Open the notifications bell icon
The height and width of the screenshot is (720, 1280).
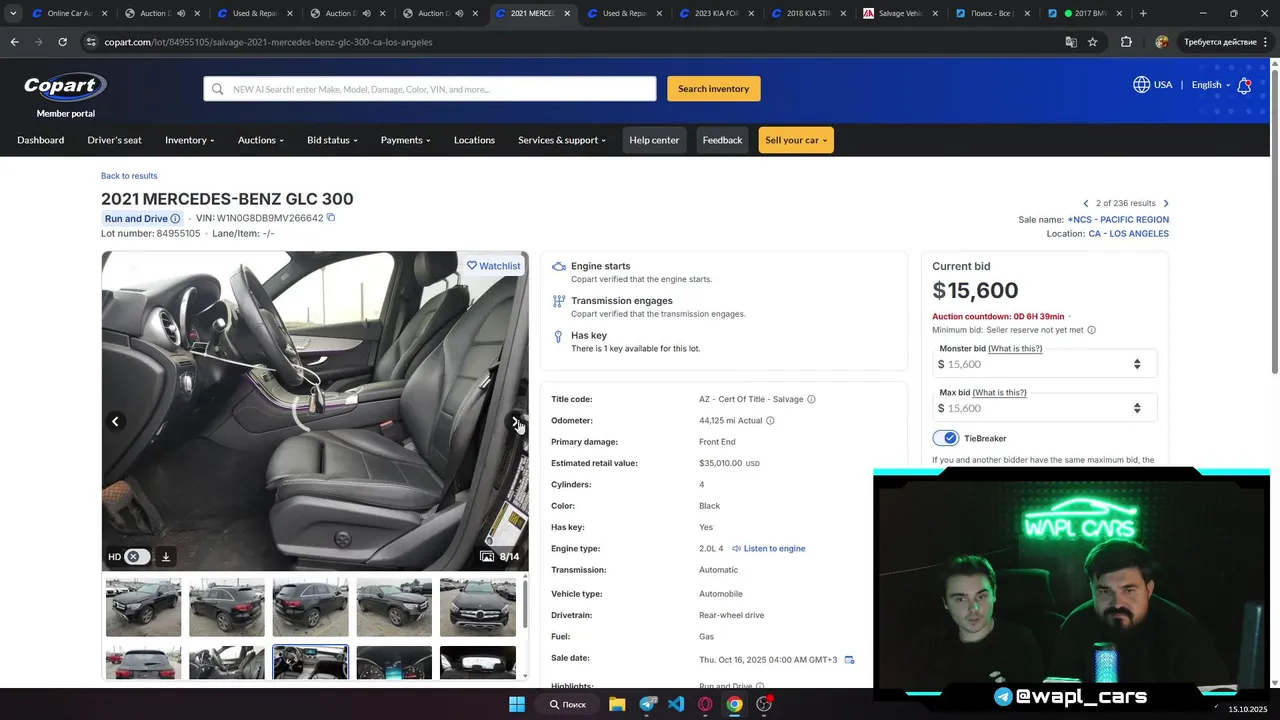click(1244, 85)
